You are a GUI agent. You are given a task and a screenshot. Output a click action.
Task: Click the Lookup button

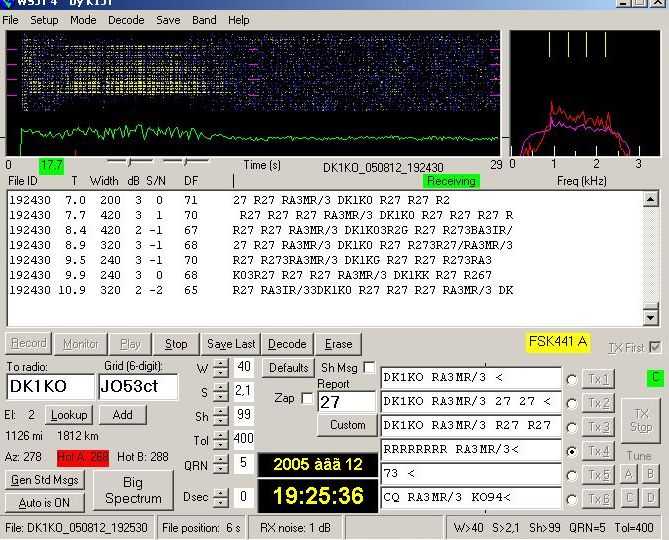click(x=69, y=415)
